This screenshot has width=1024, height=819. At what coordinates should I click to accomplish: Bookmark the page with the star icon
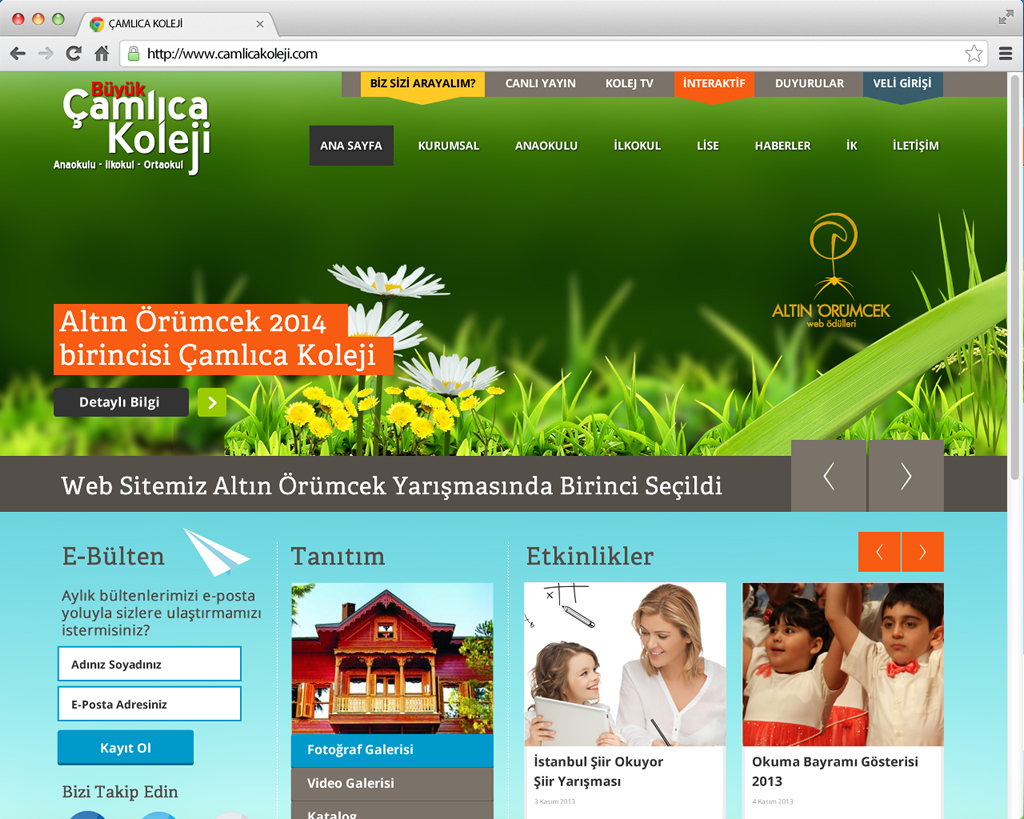(974, 54)
